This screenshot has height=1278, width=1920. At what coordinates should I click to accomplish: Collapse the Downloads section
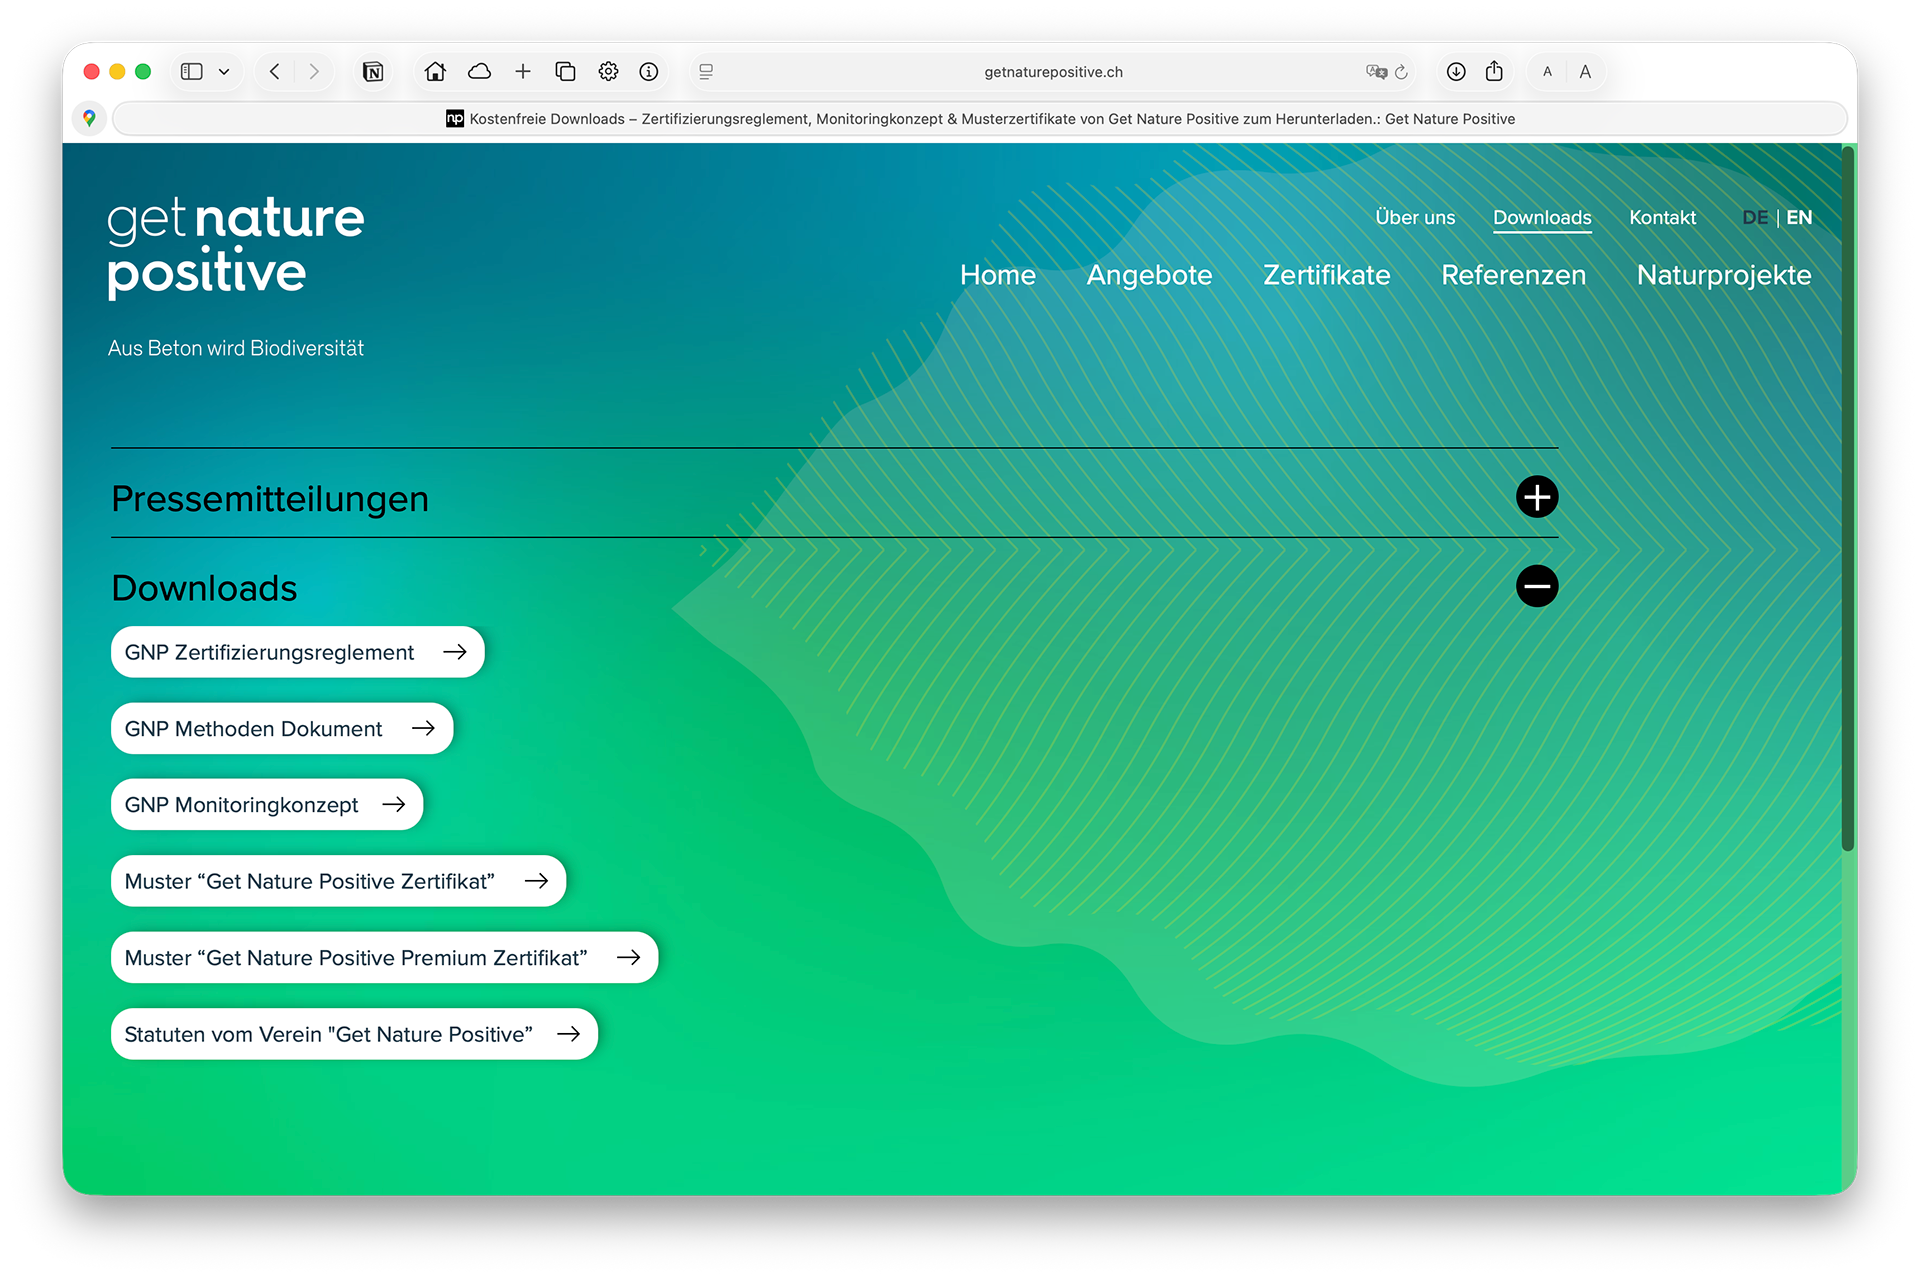tap(1536, 586)
